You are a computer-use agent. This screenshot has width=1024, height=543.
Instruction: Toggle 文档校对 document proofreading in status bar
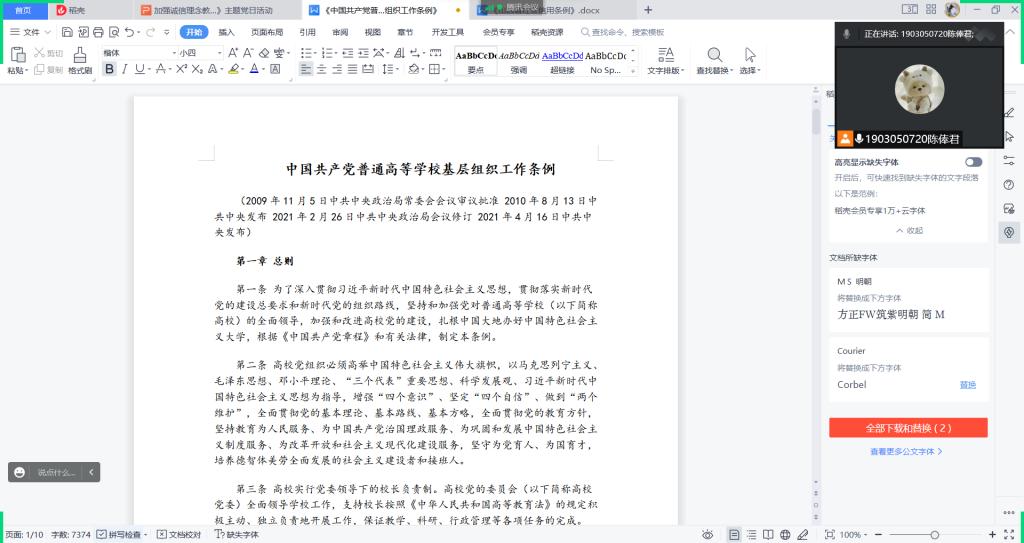(x=179, y=535)
